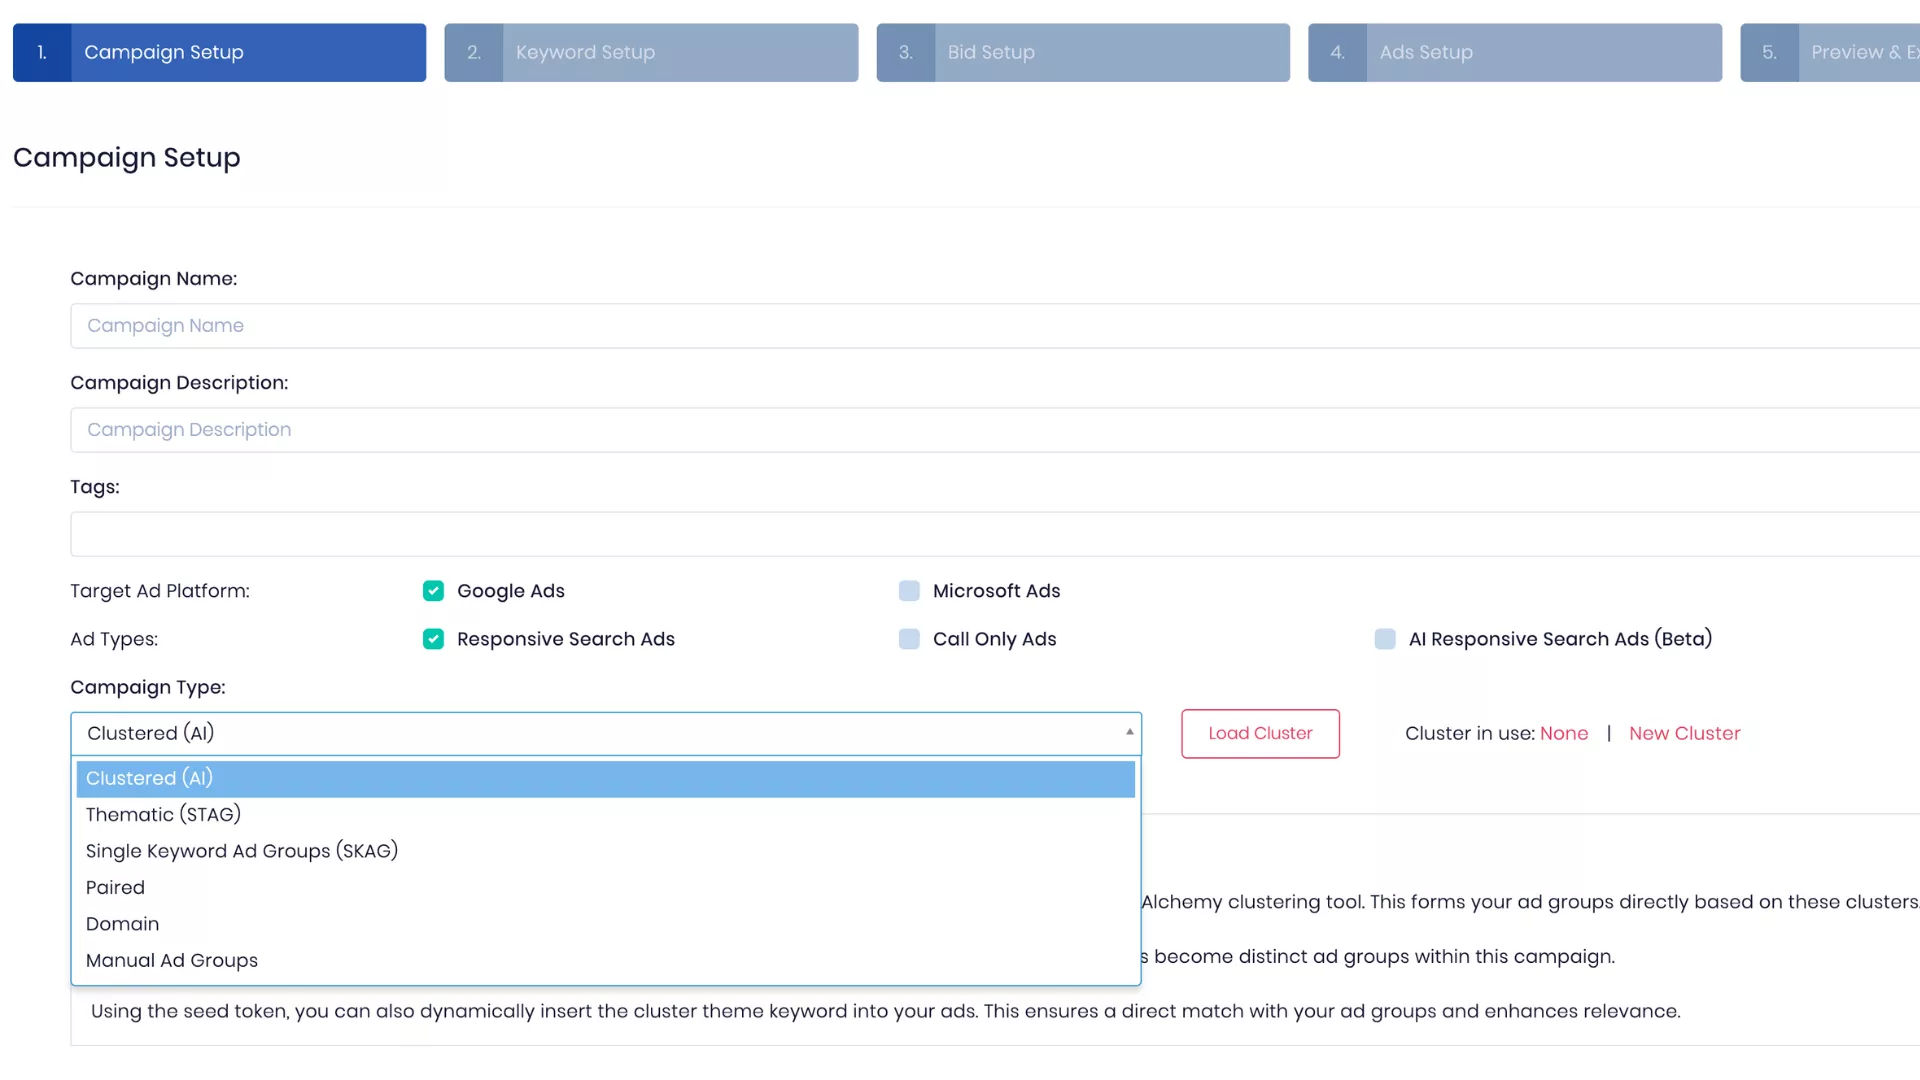This screenshot has width=1920, height=1080.
Task: Pick the Paired campaign type option
Action: [x=115, y=887]
